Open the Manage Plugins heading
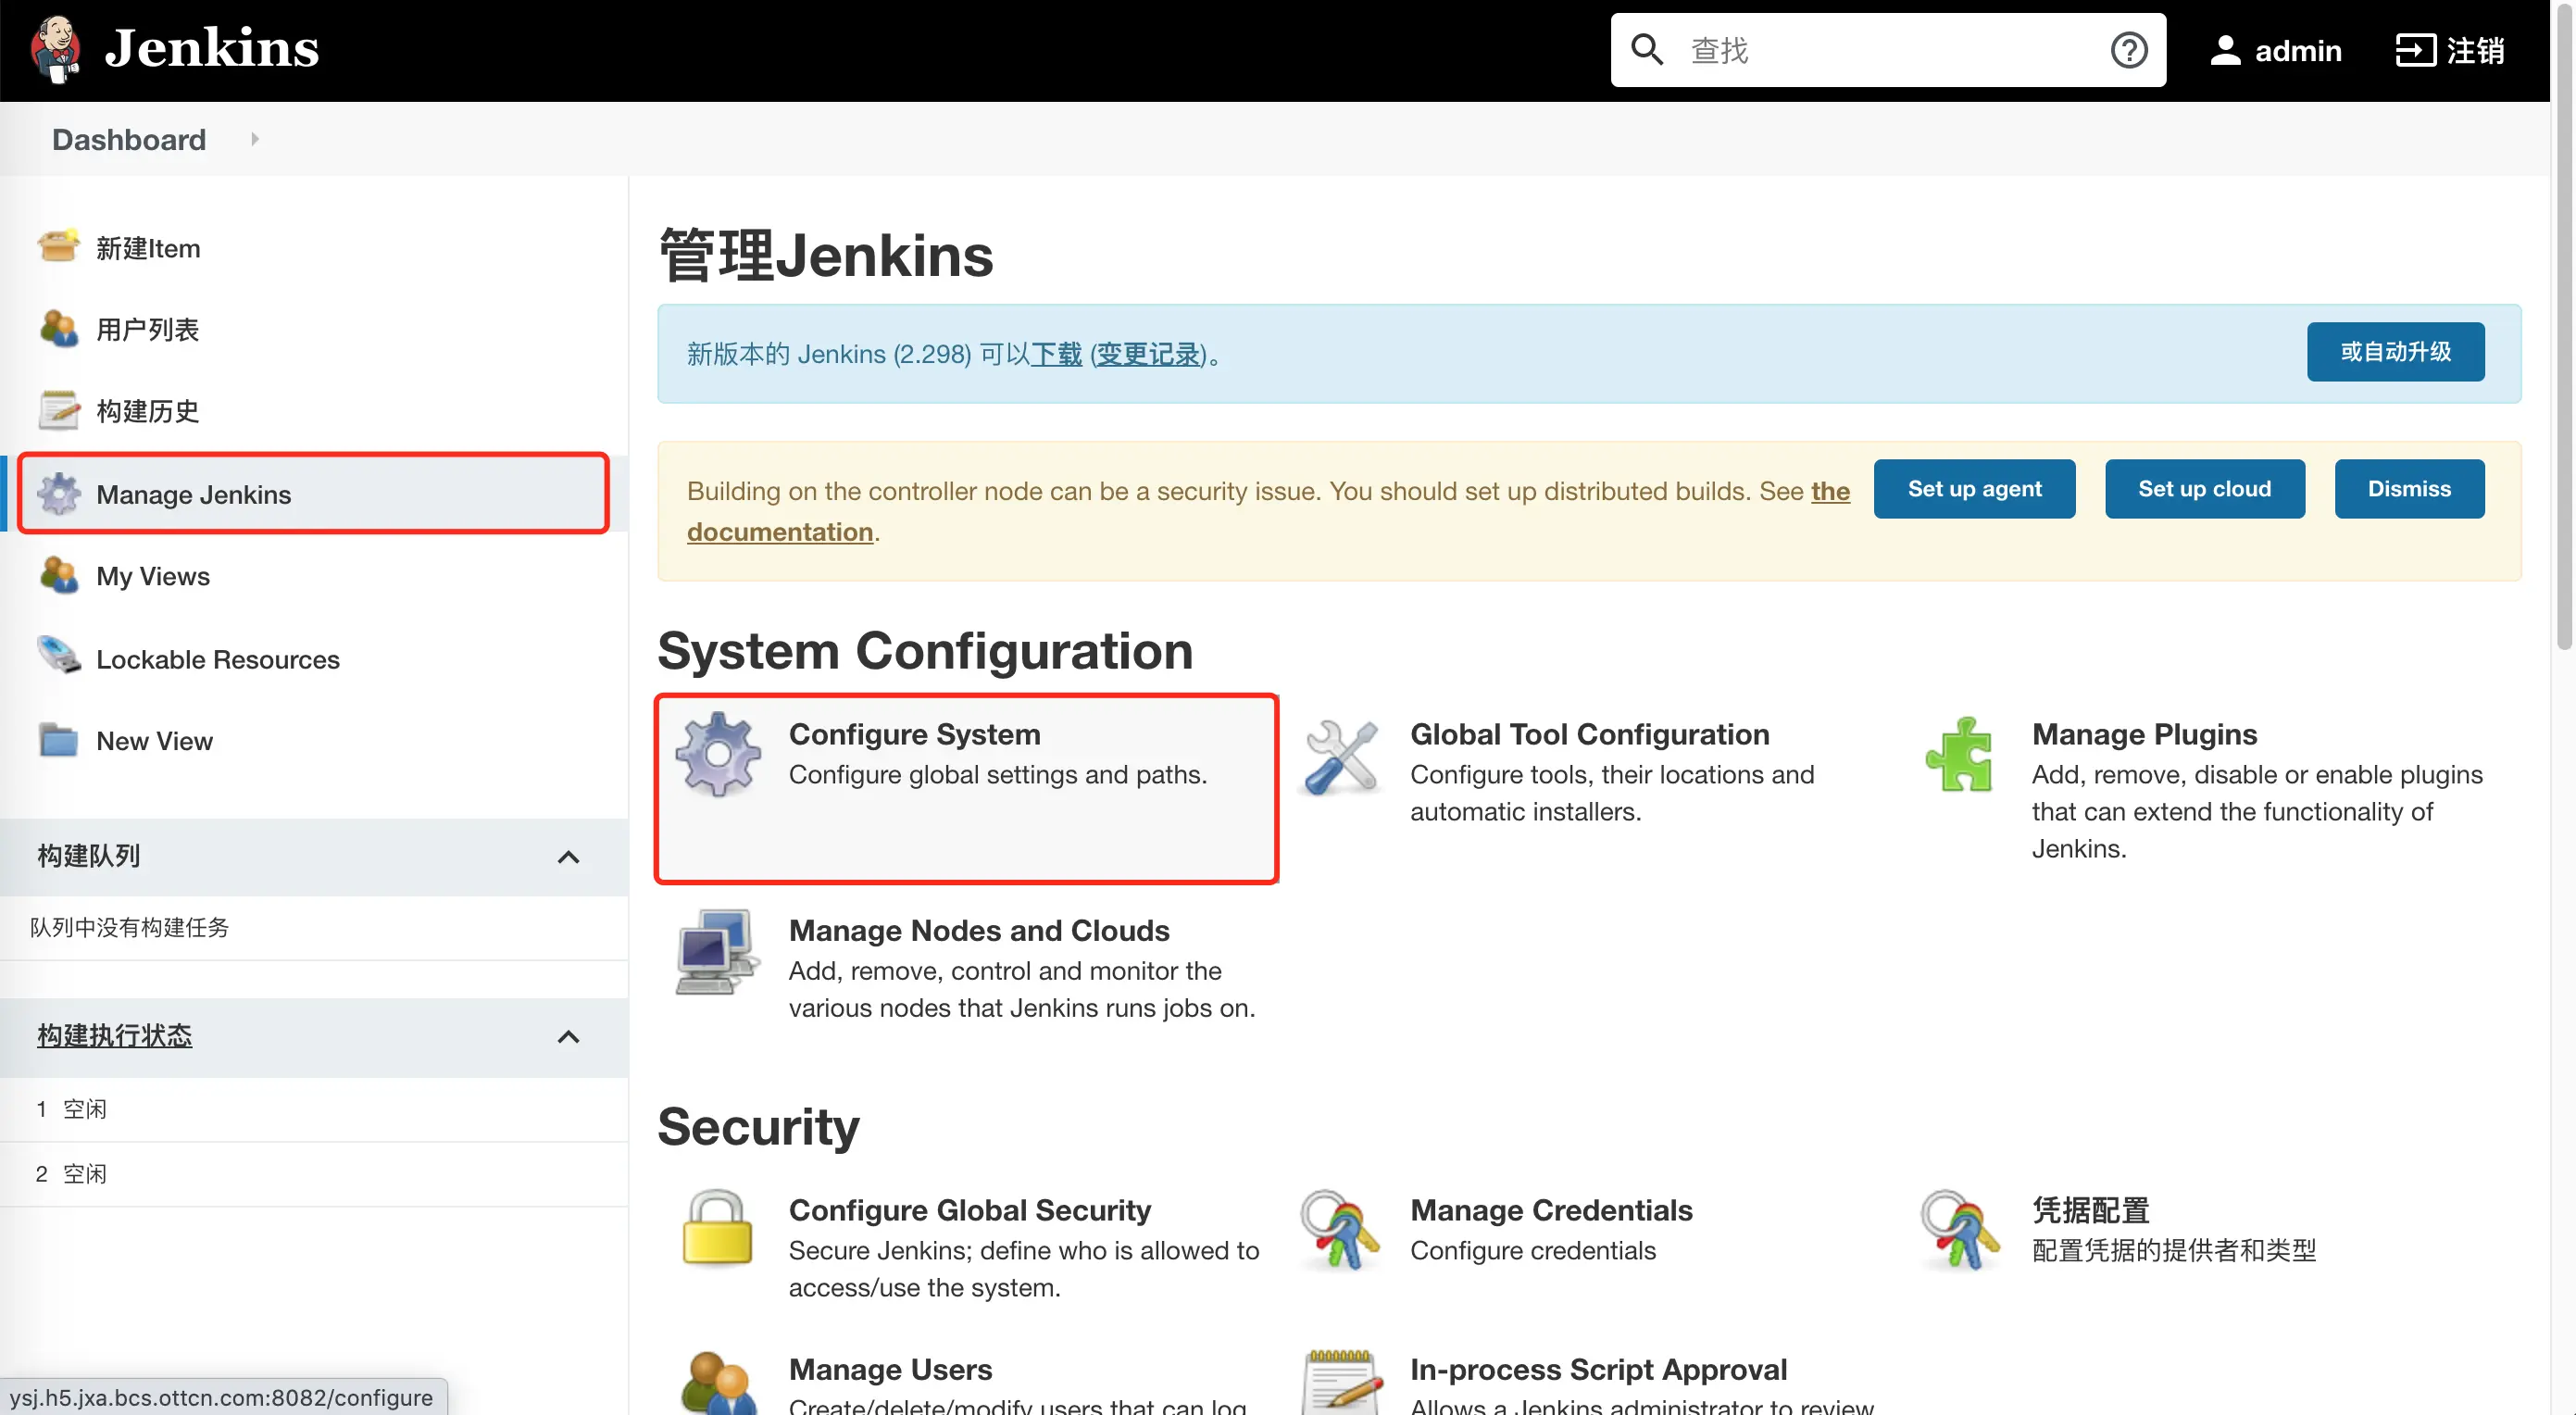 pos(2144,733)
